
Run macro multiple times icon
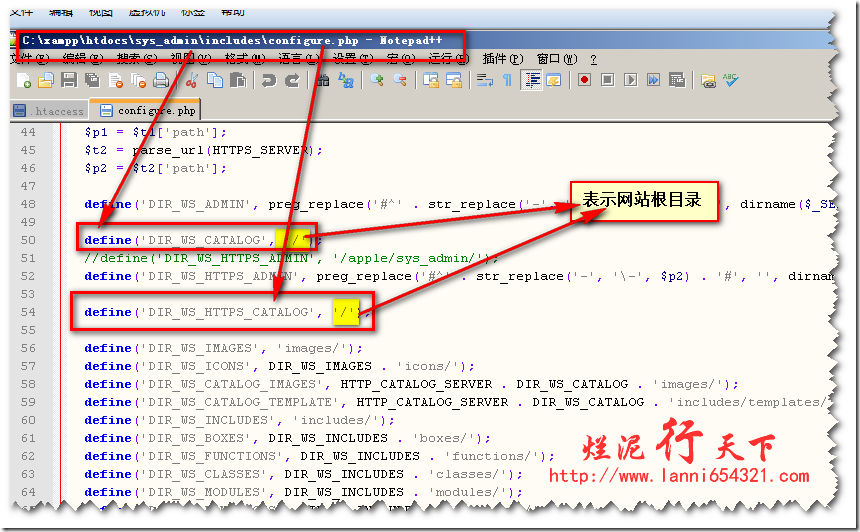click(654, 80)
